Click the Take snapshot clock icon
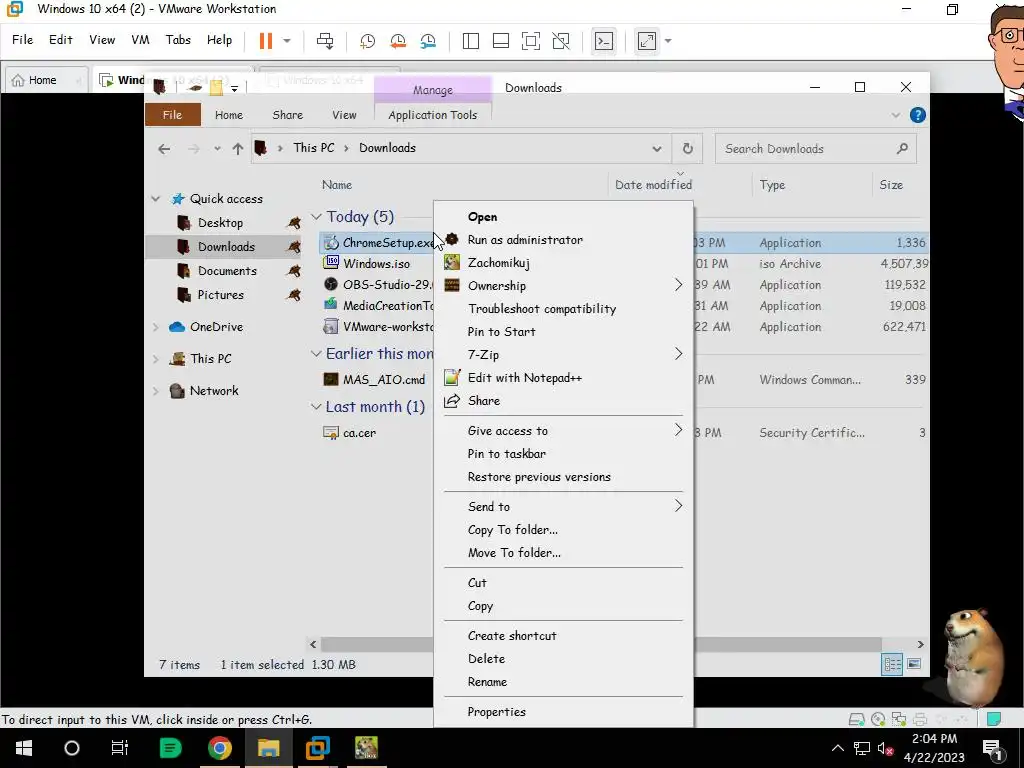This screenshot has height=768, width=1024. [368, 40]
